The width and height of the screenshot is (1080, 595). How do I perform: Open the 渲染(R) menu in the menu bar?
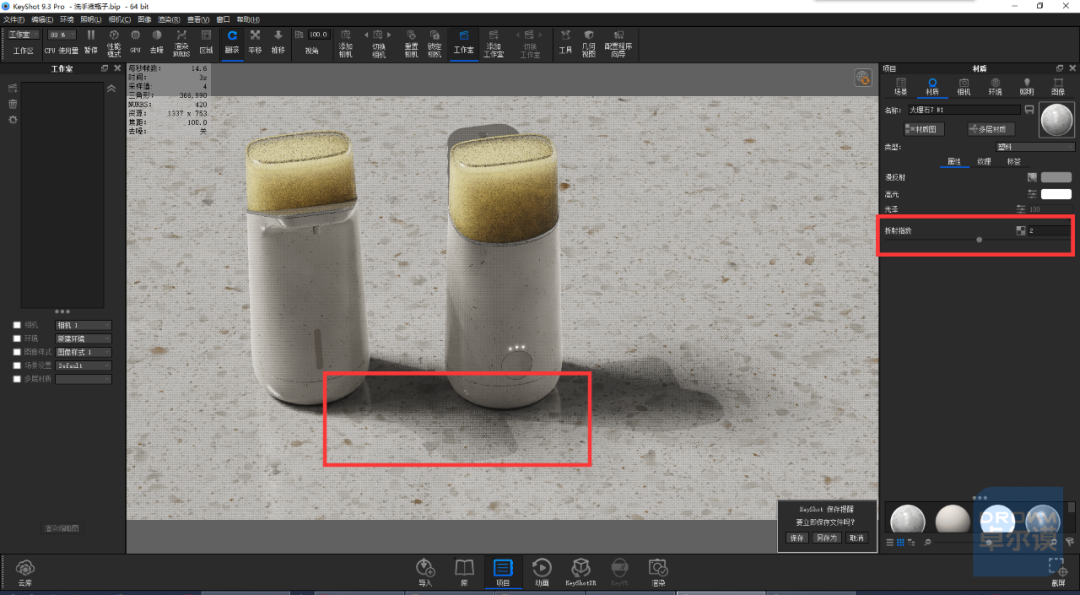169,20
